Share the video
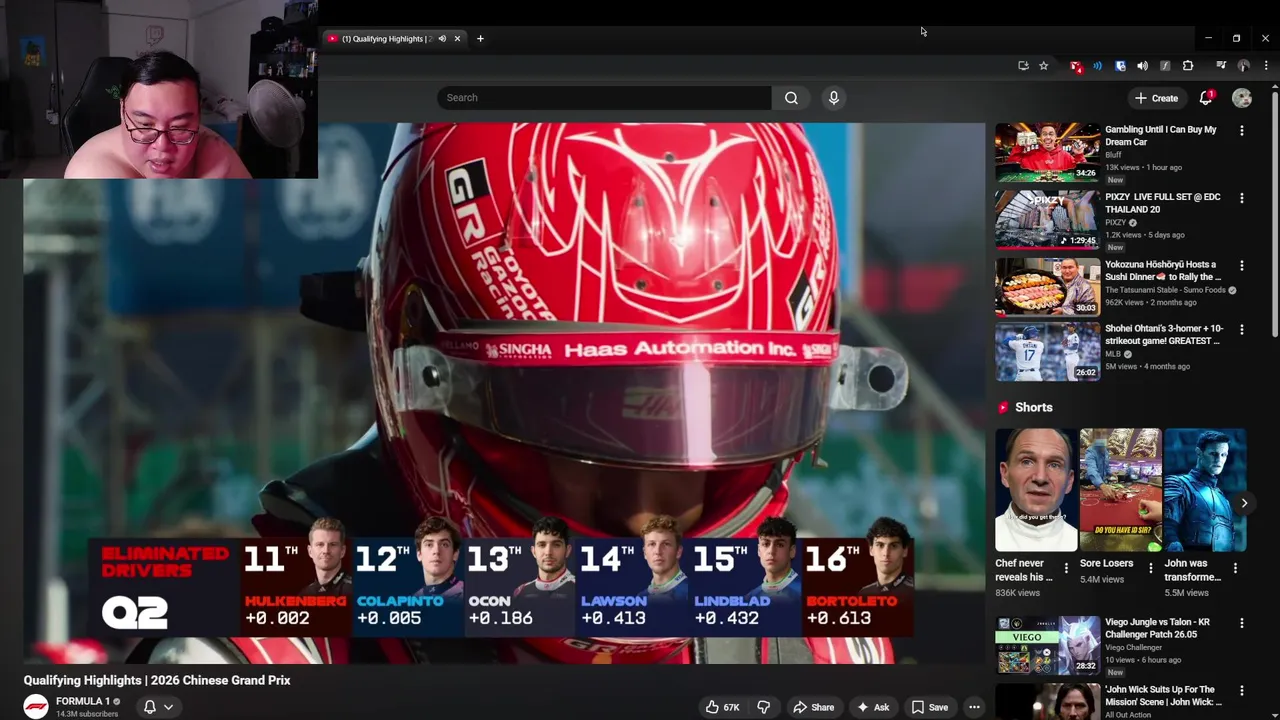Image resolution: width=1280 pixels, height=720 pixels. click(x=813, y=707)
